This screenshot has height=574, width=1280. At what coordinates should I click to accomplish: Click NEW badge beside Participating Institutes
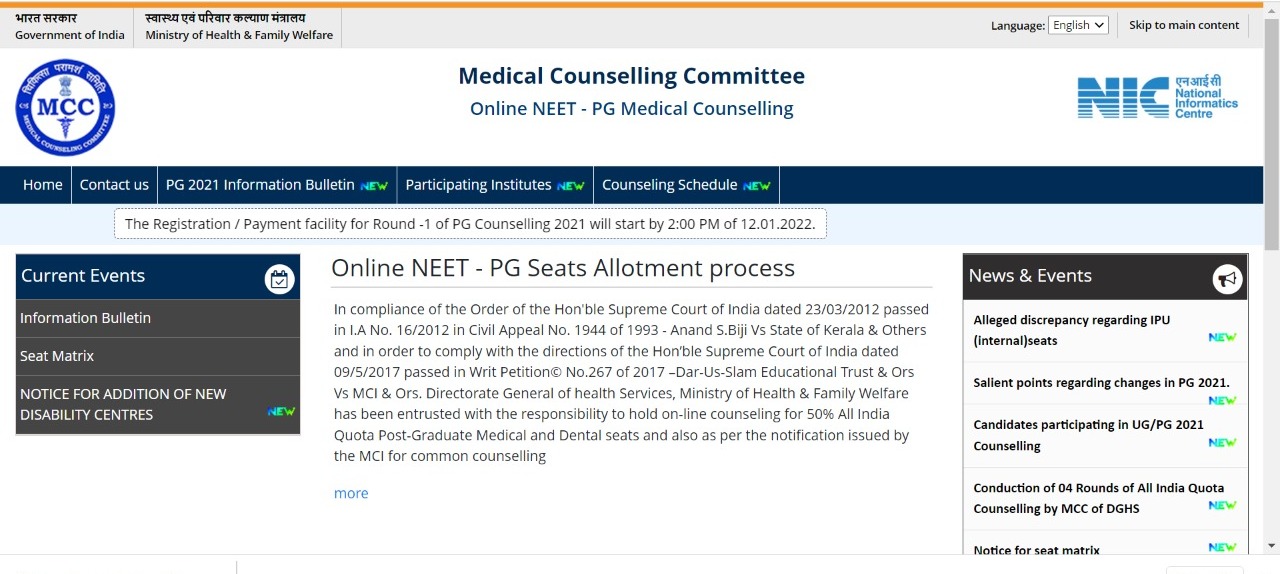tap(571, 186)
